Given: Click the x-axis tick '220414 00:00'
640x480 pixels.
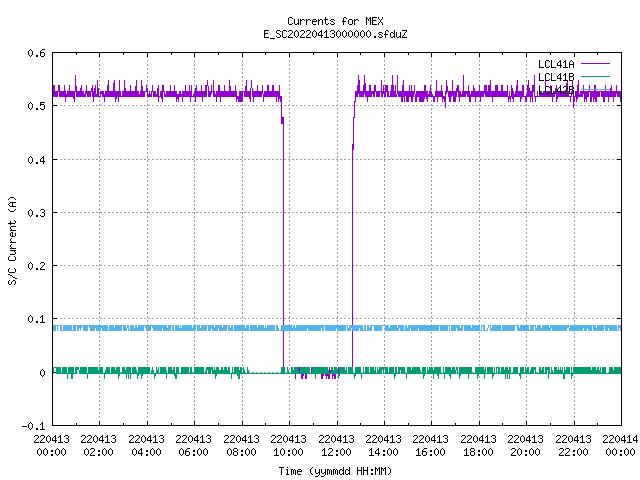Looking at the screenshot, I should [x=620, y=446].
